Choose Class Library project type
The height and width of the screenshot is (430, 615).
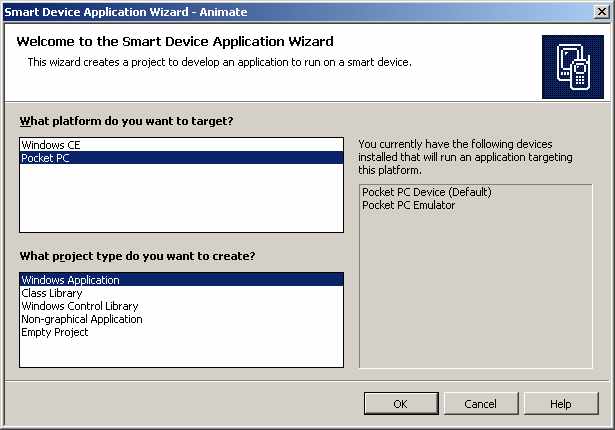[51, 294]
